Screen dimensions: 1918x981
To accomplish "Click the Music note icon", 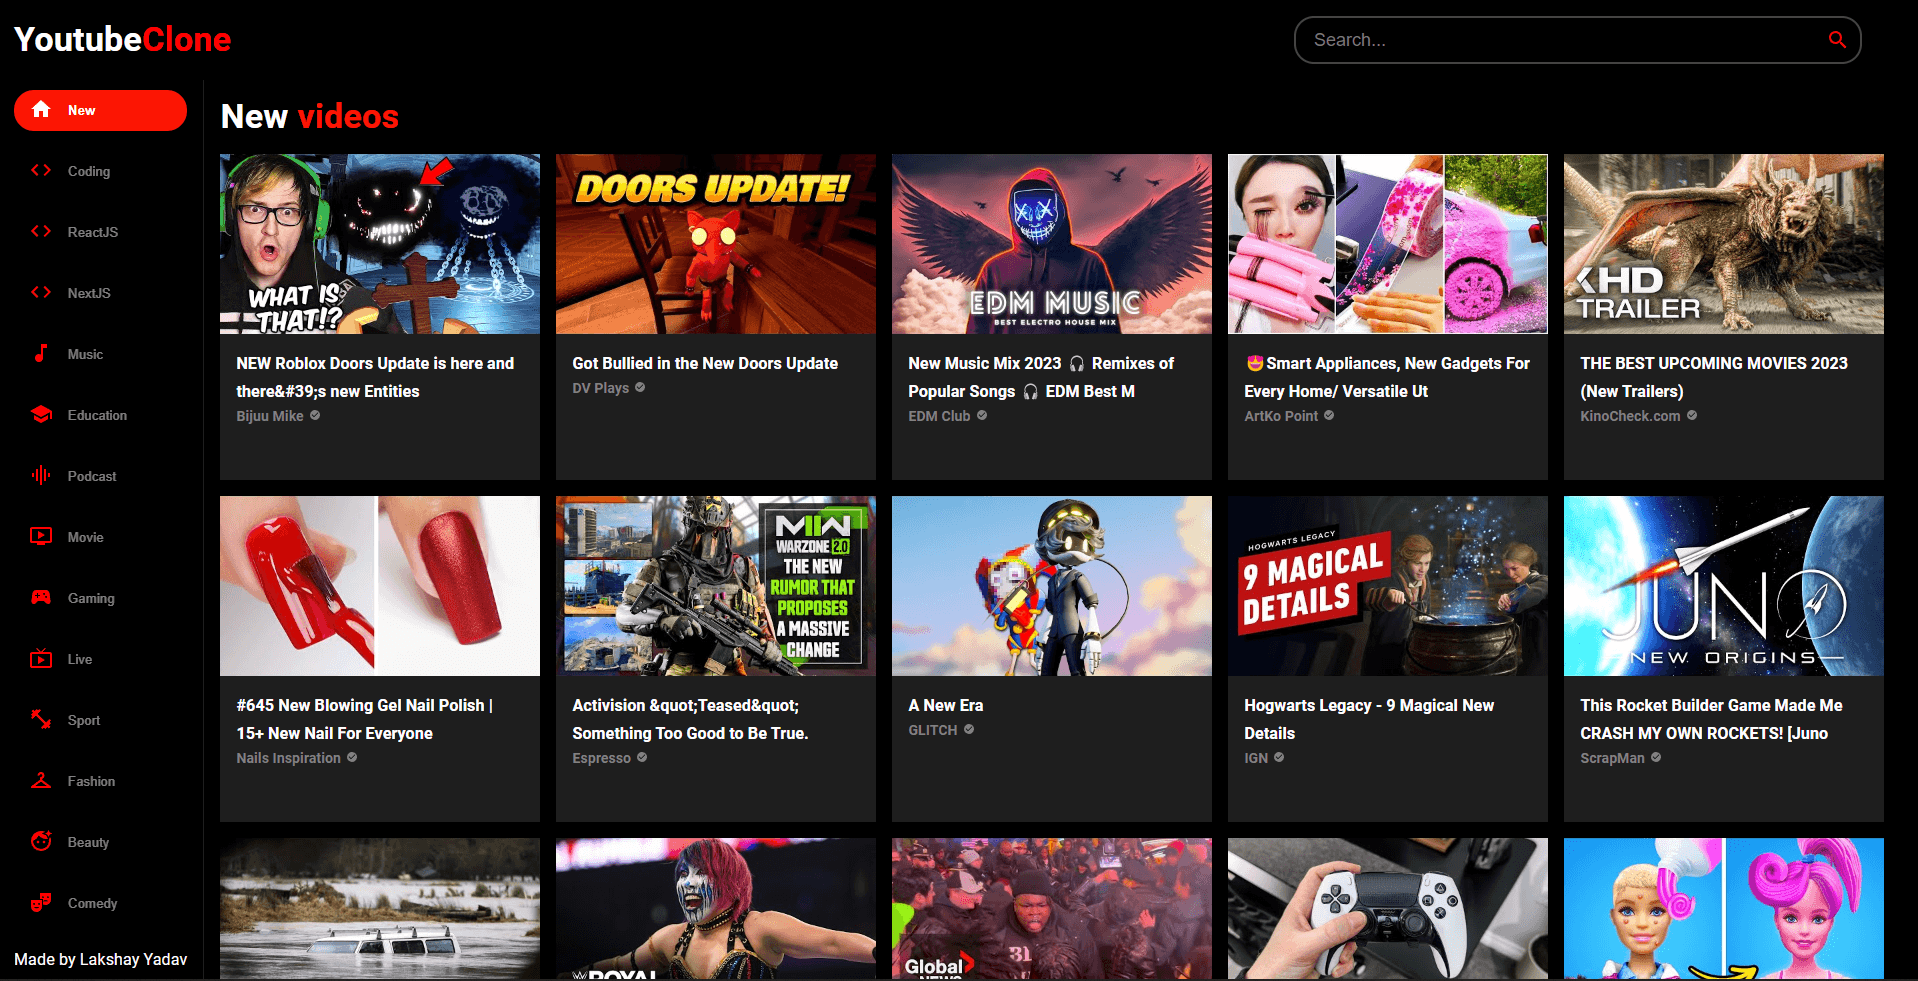I will pos(41,354).
